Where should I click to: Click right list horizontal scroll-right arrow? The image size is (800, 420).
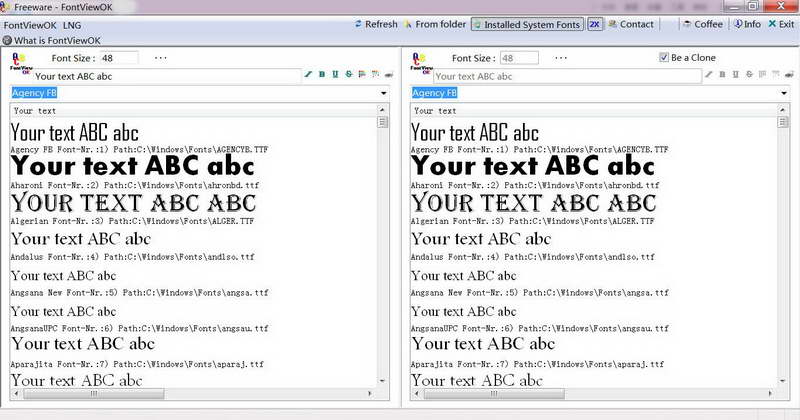coord(770,393)
